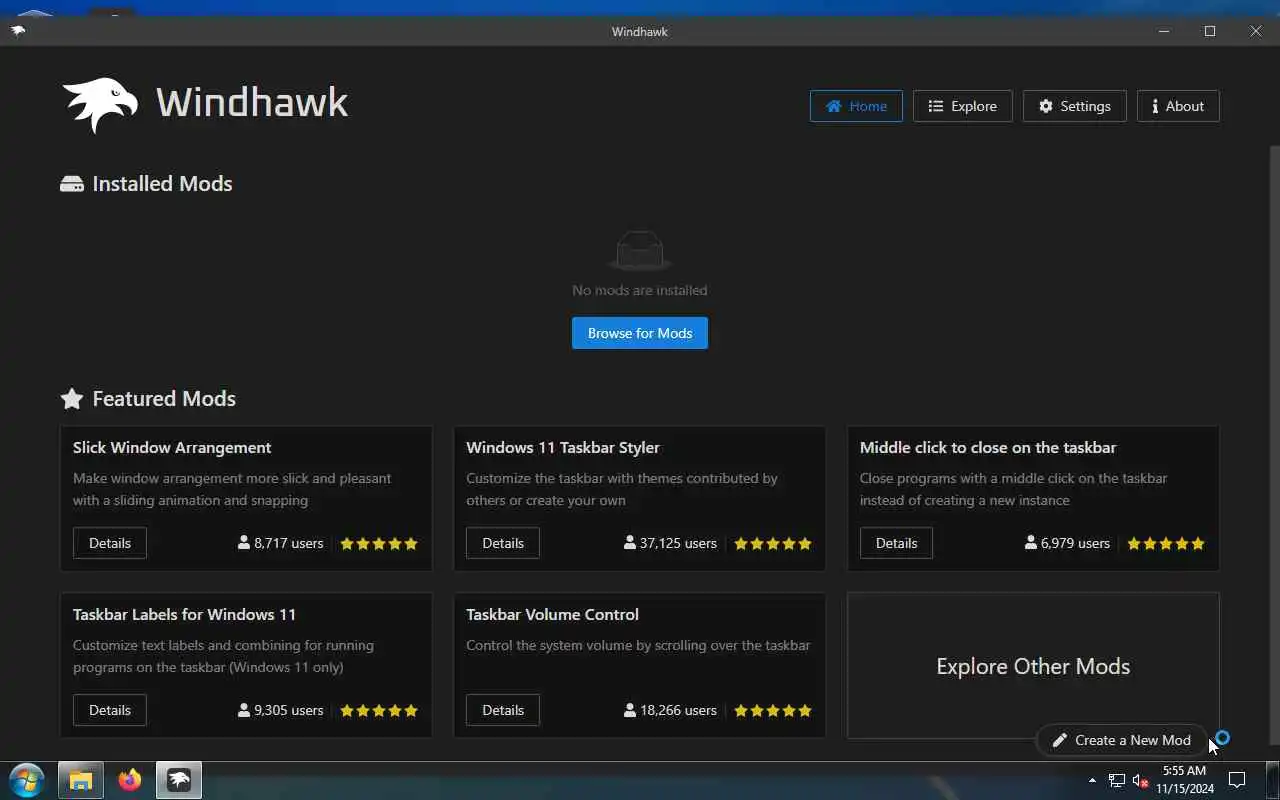This screenshot has width=1280, height=800.
Task: Click the Windows 11 Taskbar Styler title
Action: [x=563, y=447]
